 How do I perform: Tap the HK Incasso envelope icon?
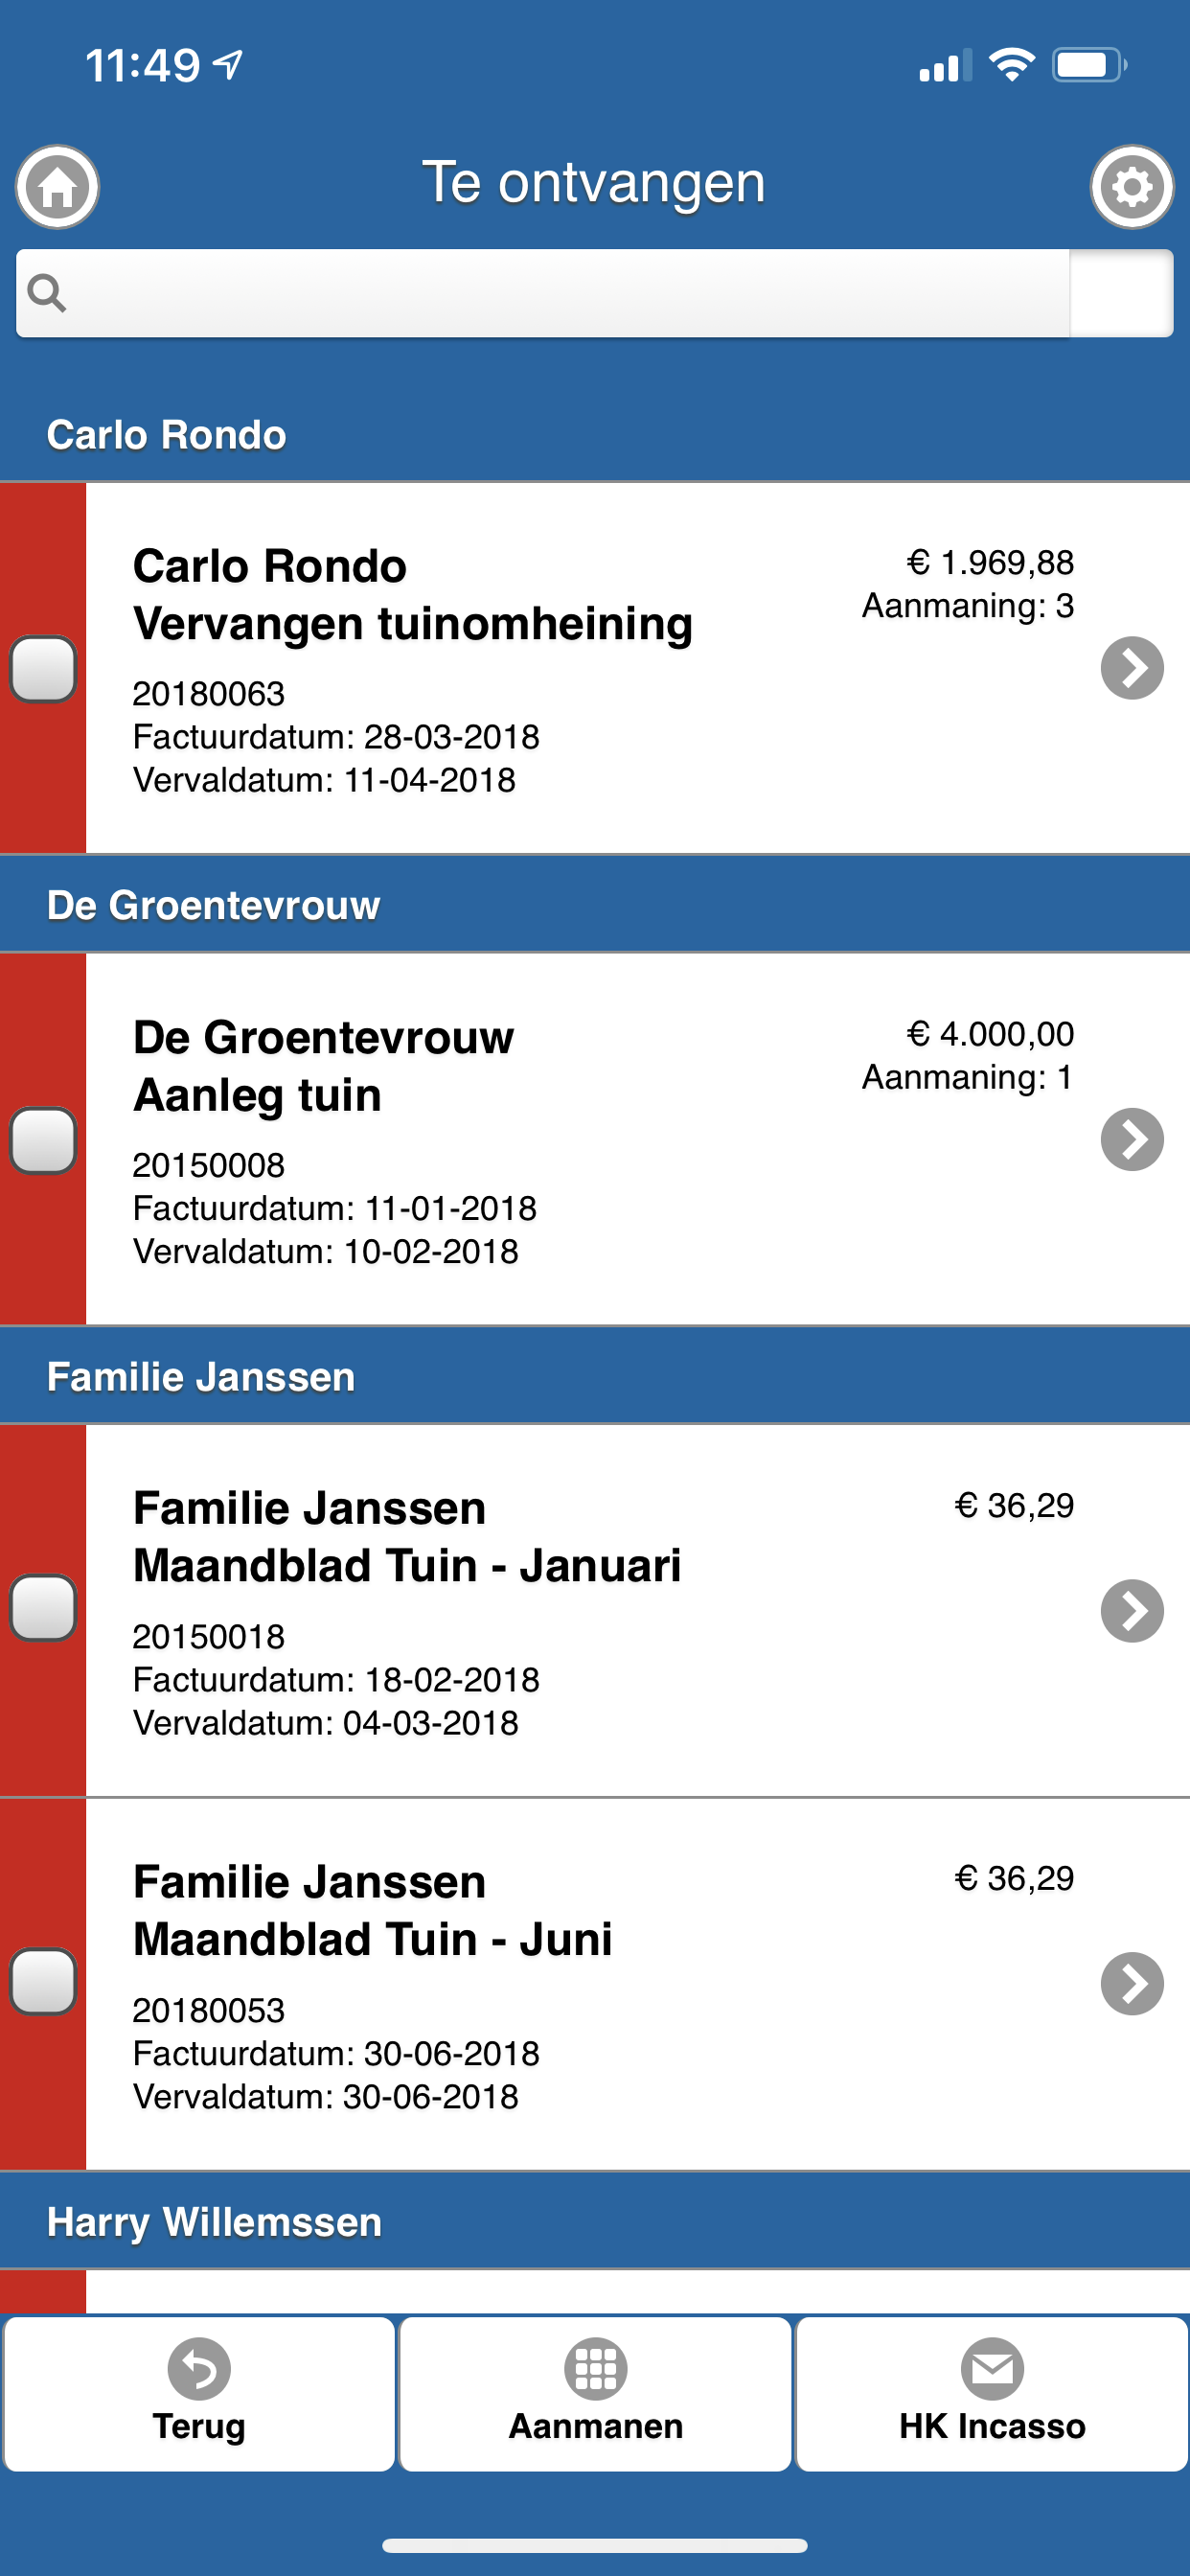pyautogui.click(x=992, y=2369)
